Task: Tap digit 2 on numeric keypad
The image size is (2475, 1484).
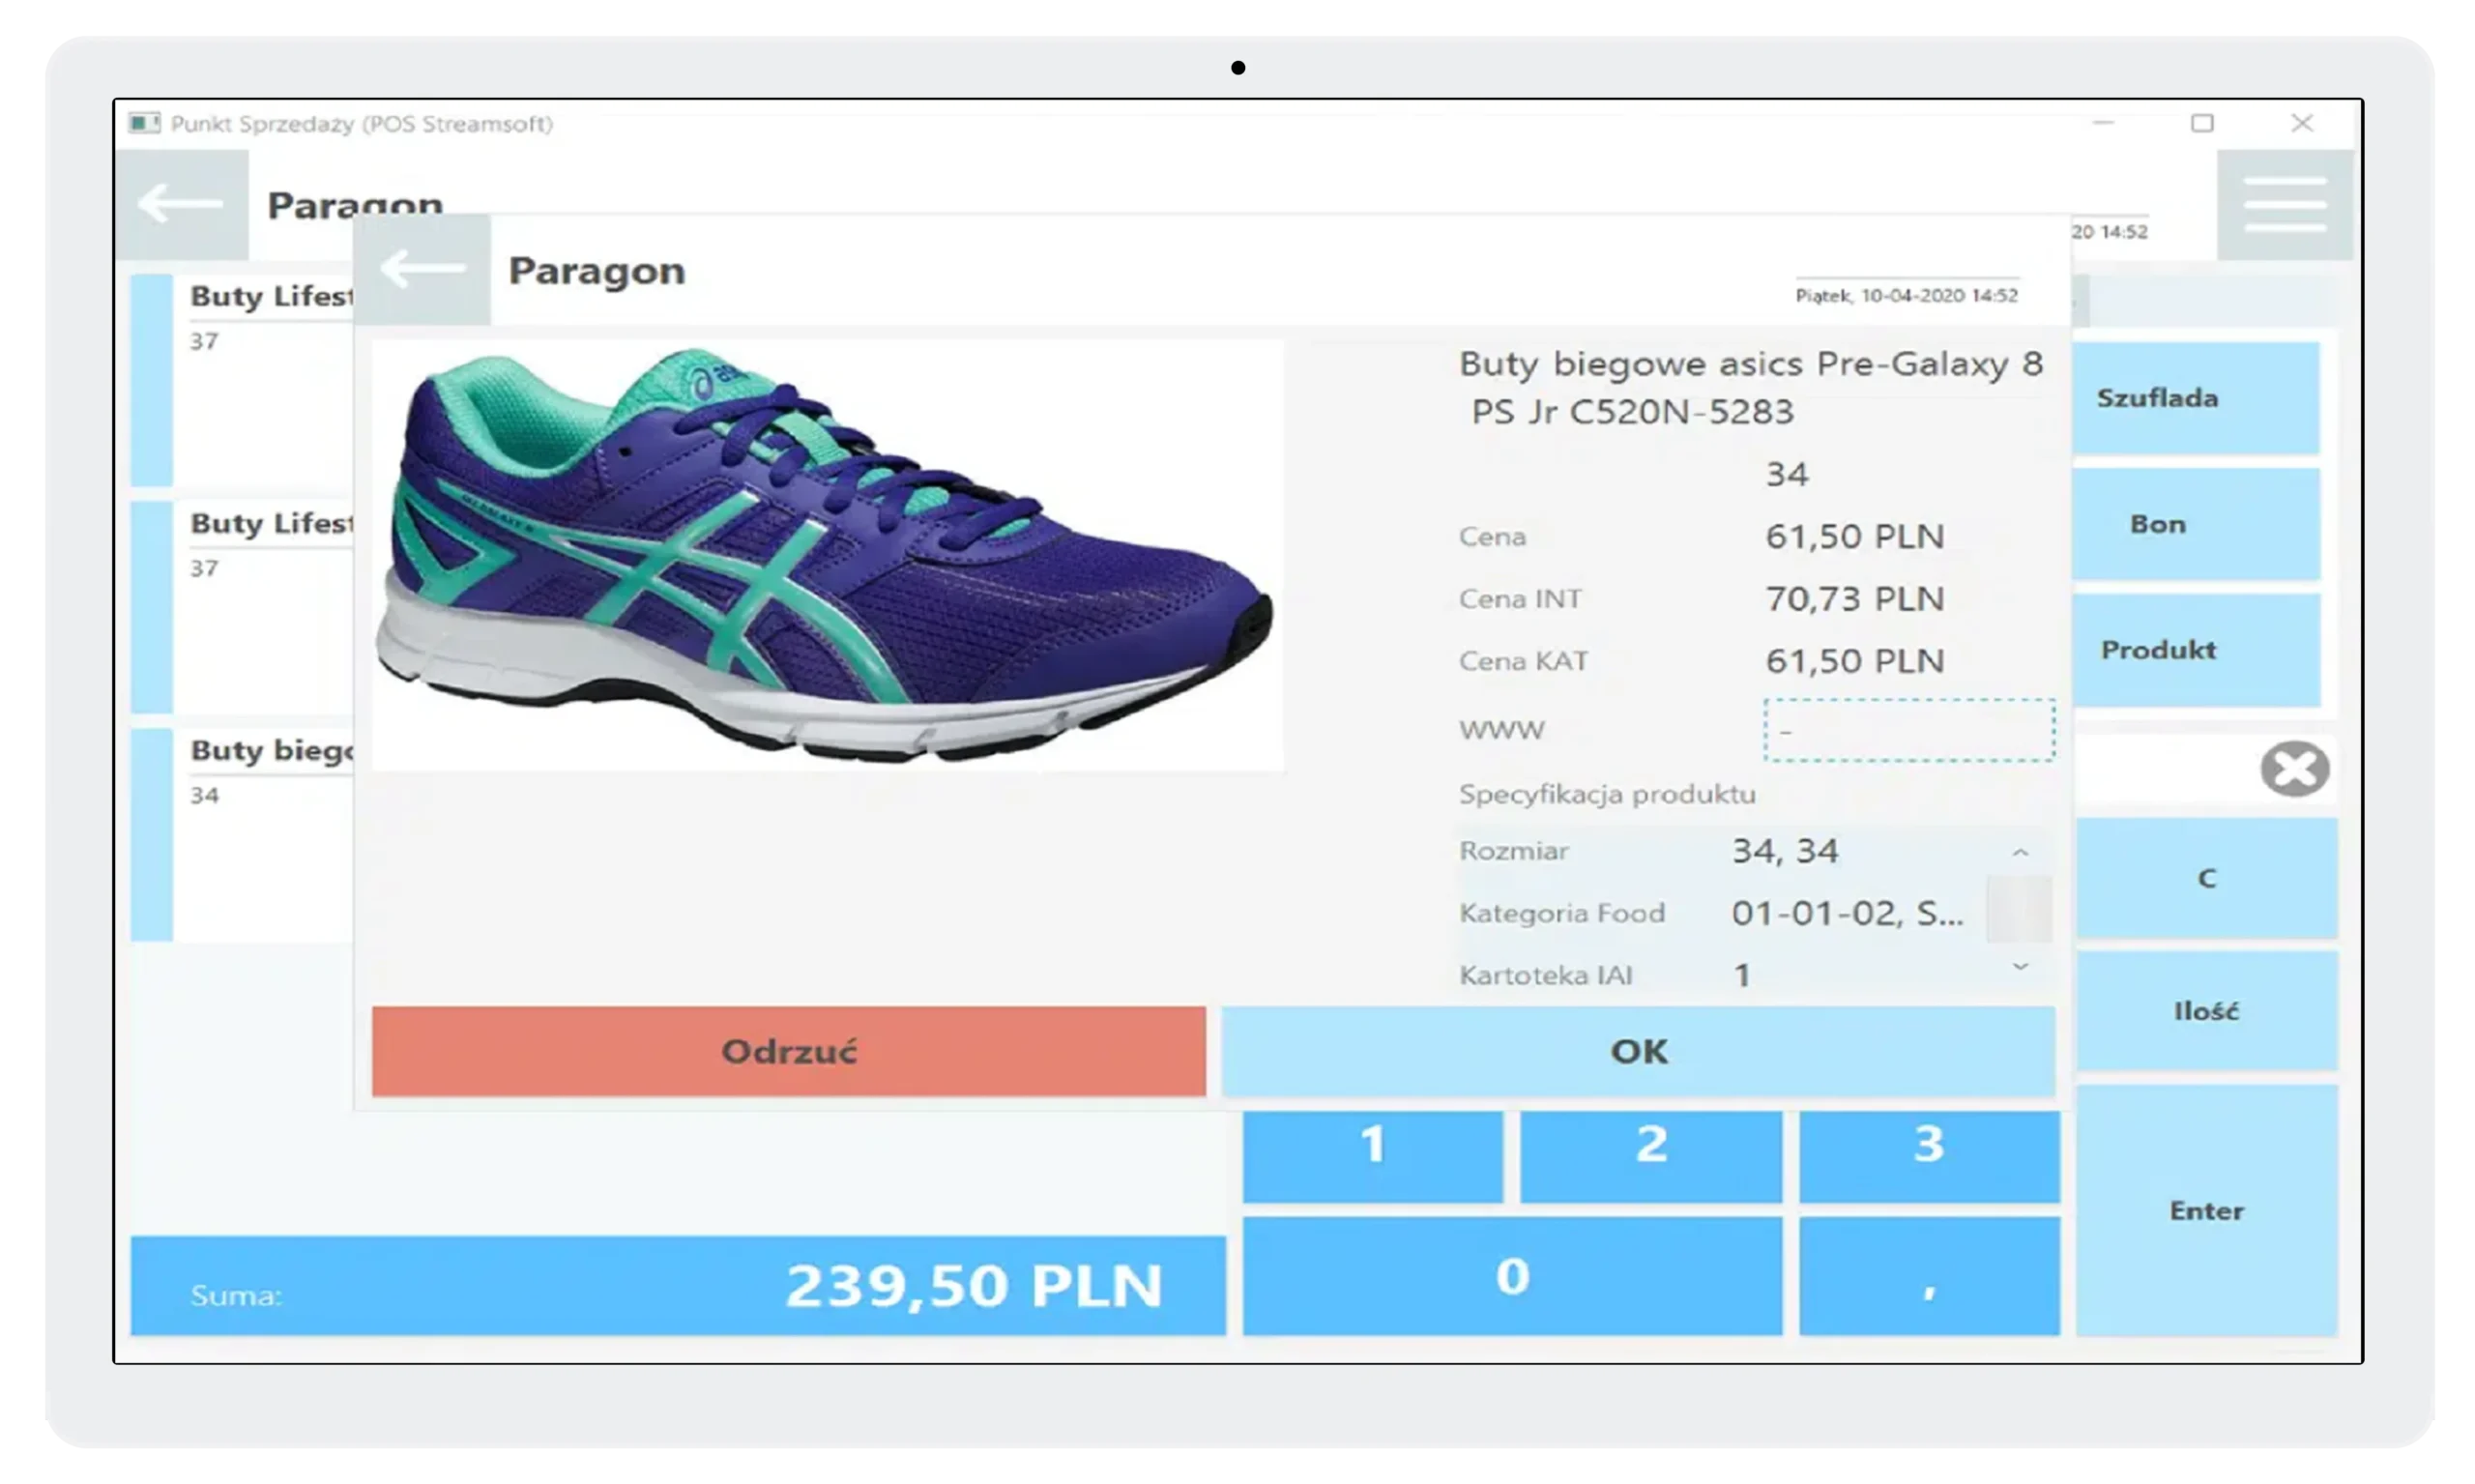Action: coord(1650,1154)
